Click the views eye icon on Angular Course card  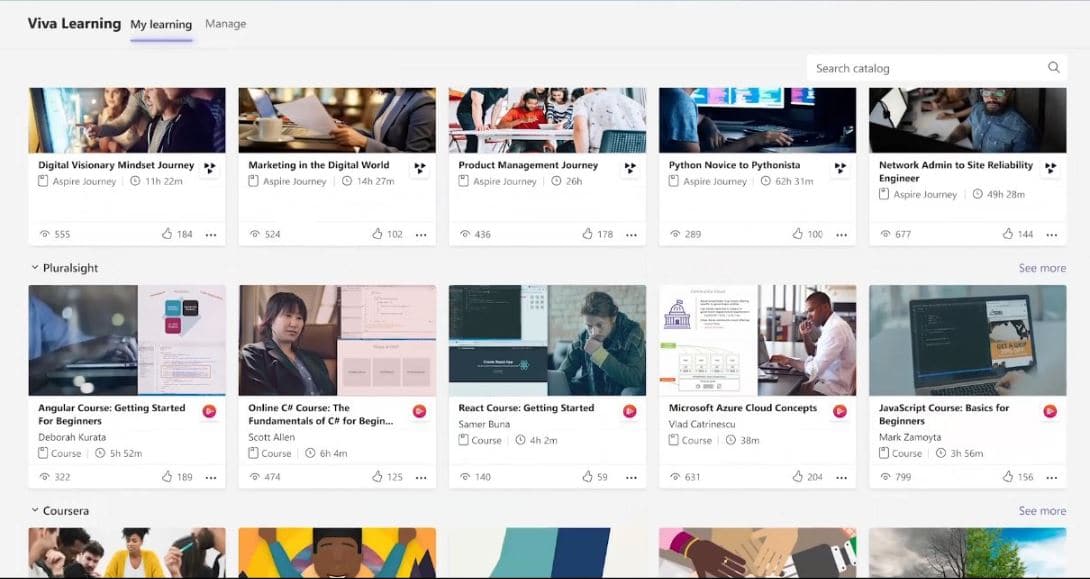point(44,477)
